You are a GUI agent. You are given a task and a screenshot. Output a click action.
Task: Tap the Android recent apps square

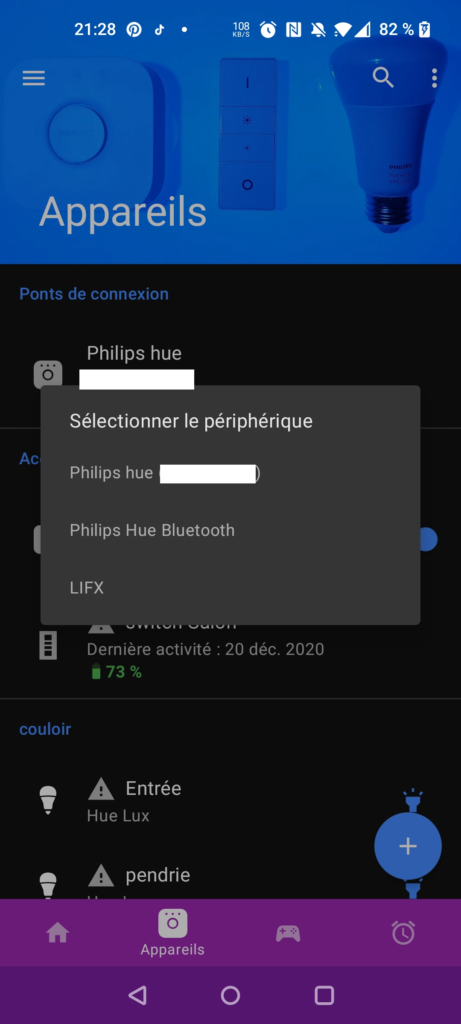tap(325, 995)
